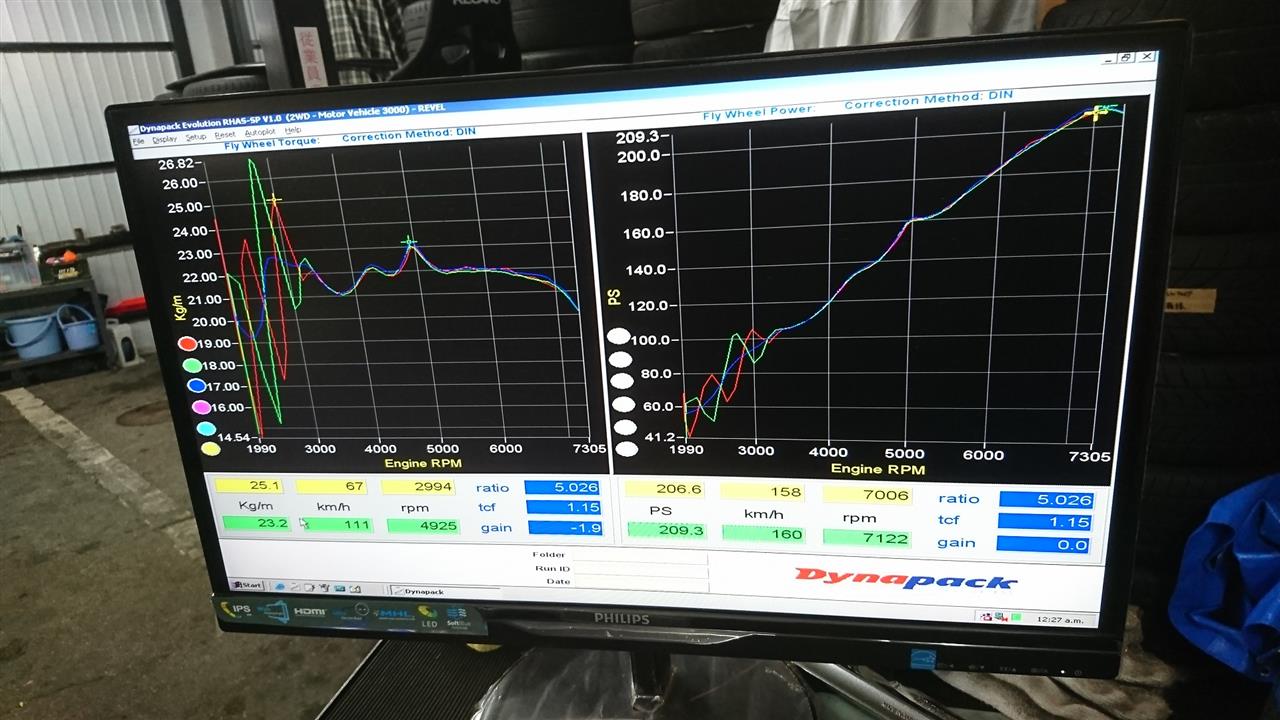Viewport: 1280px width, 720px height.
Task: Click the Dynapack logo
Action: click(x=906, y=578)
